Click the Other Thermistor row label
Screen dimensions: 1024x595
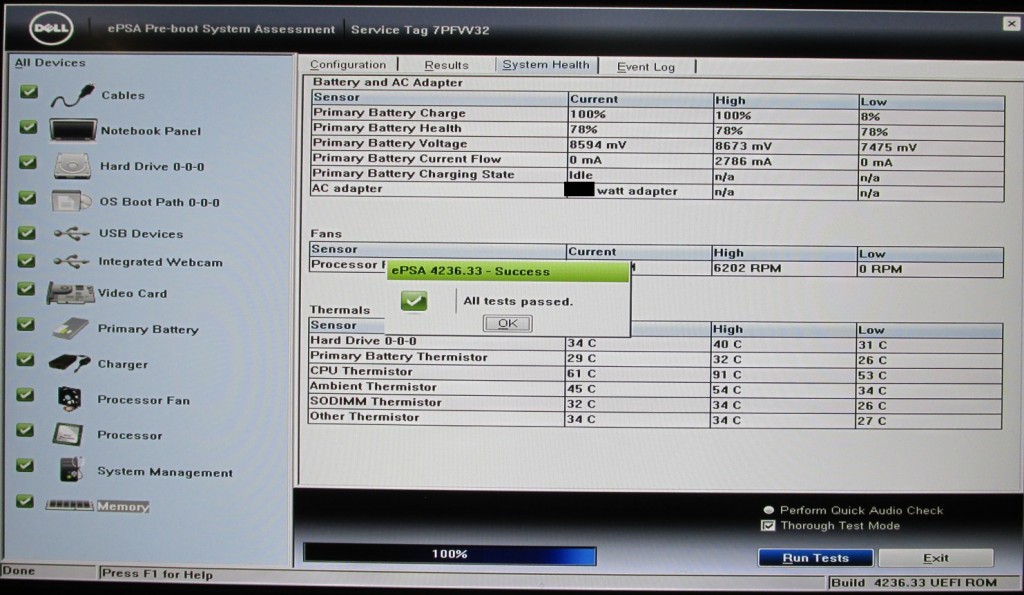pyautogui.click(x=364, y=417)
